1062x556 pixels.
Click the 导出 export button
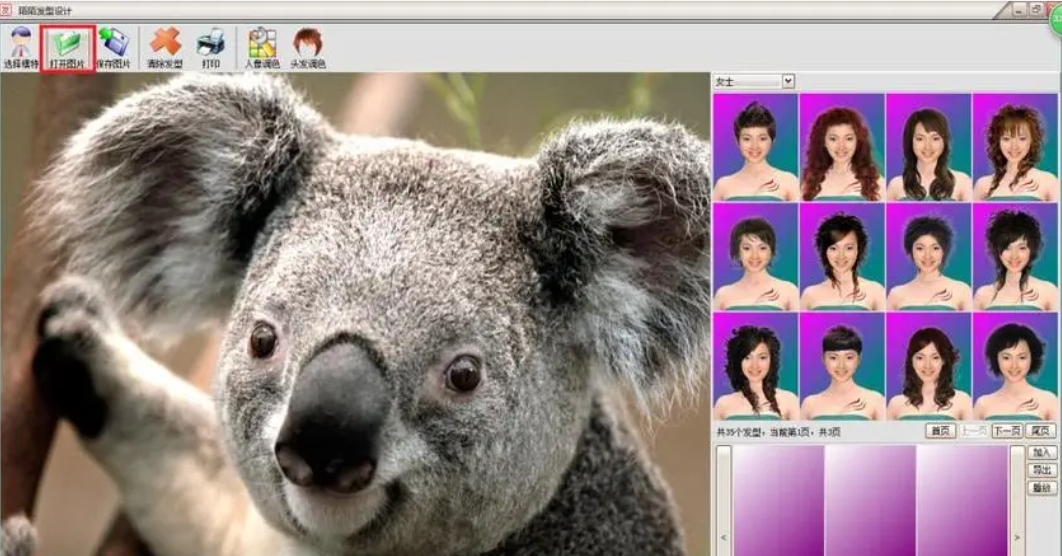[x=1042, y=469]
